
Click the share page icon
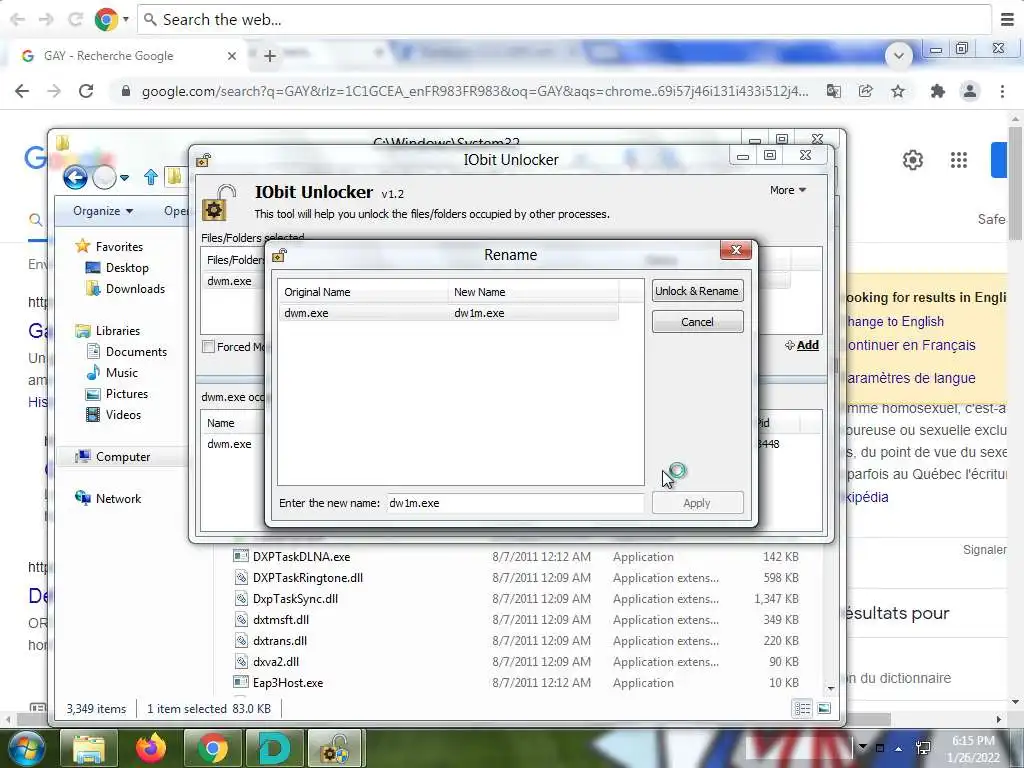(x=865, y=91)
